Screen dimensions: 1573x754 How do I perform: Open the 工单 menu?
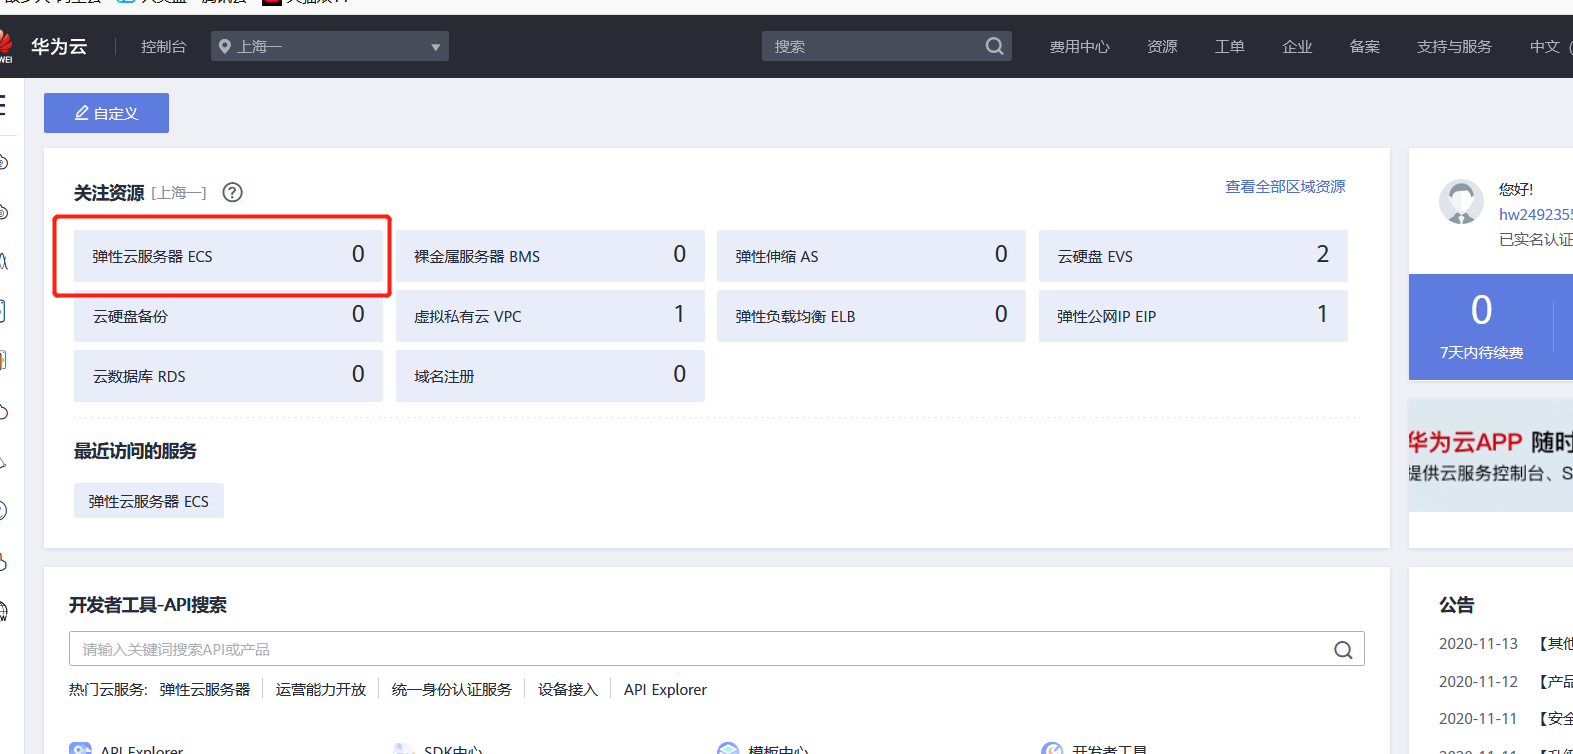click(1229, 46)
